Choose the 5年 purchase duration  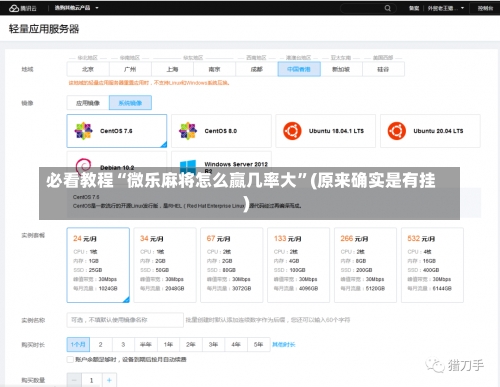pyautogui.click(x=258, y=344)
